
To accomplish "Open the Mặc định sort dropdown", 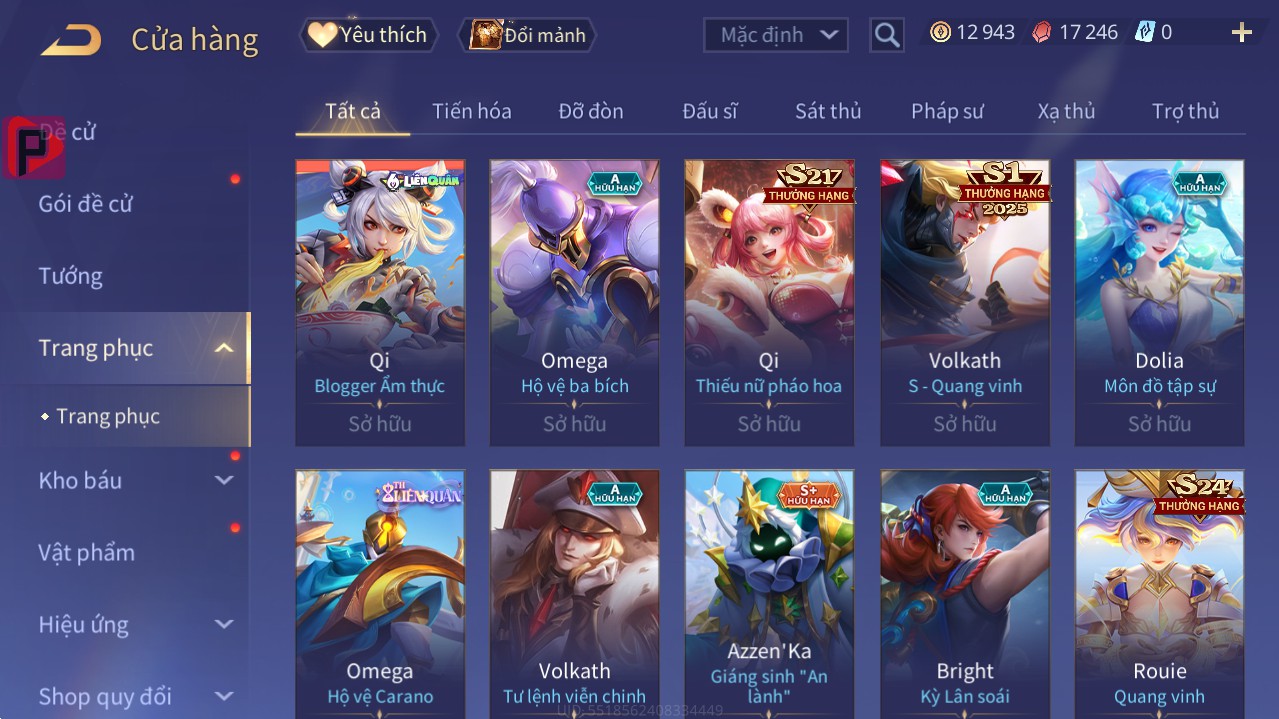I will [x=776, y=35].
